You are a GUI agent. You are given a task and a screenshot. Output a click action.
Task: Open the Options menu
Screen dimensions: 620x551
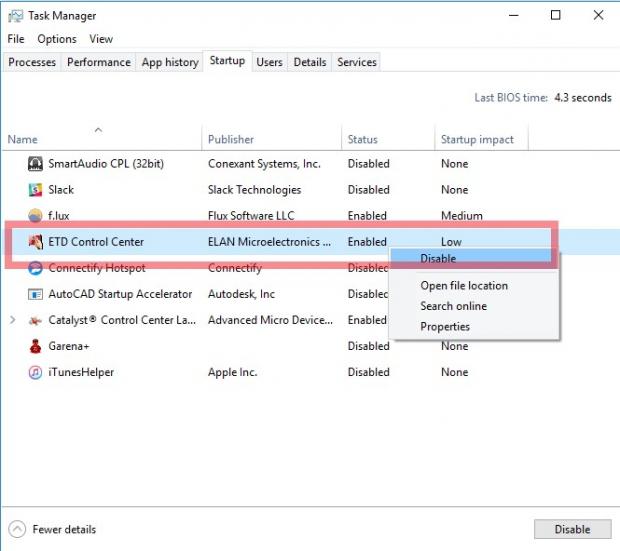click(57, 39)
